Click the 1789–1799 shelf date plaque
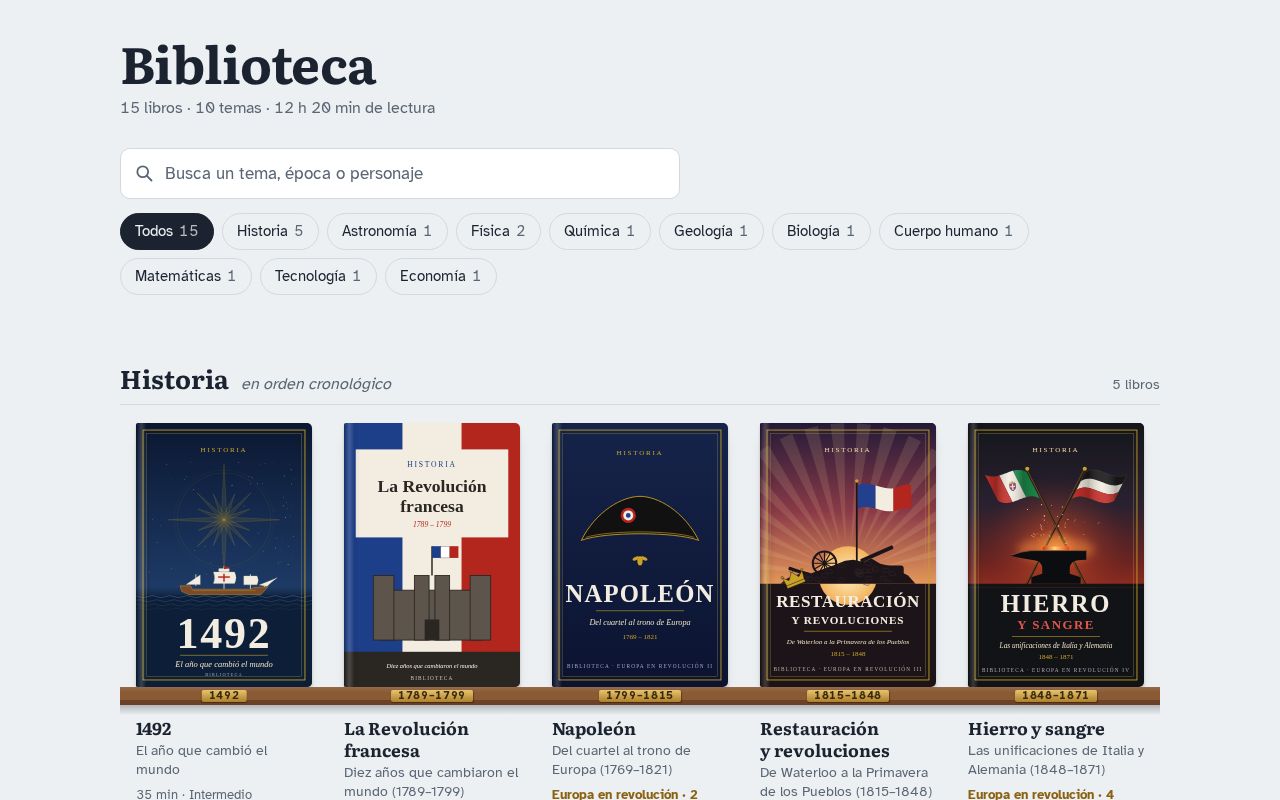This screenshot has width=1280, height=800. pyautogui.click(x=432, y=696)
